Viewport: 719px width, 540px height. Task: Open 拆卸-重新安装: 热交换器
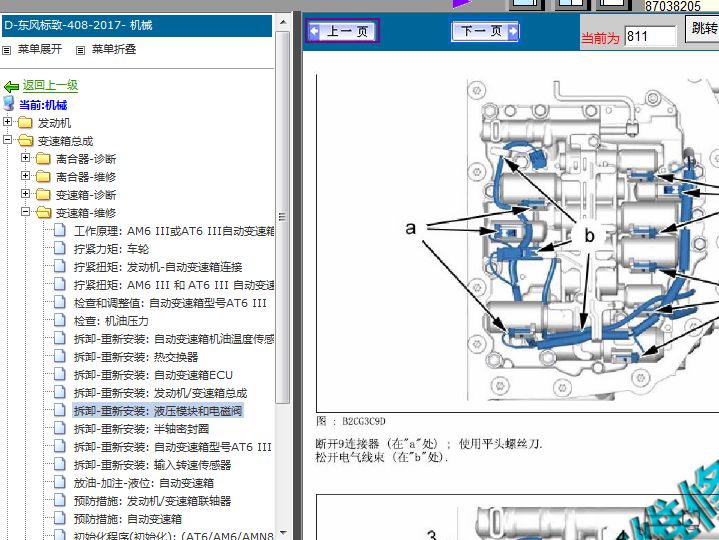pyautogui.click(x=136, y=357)
